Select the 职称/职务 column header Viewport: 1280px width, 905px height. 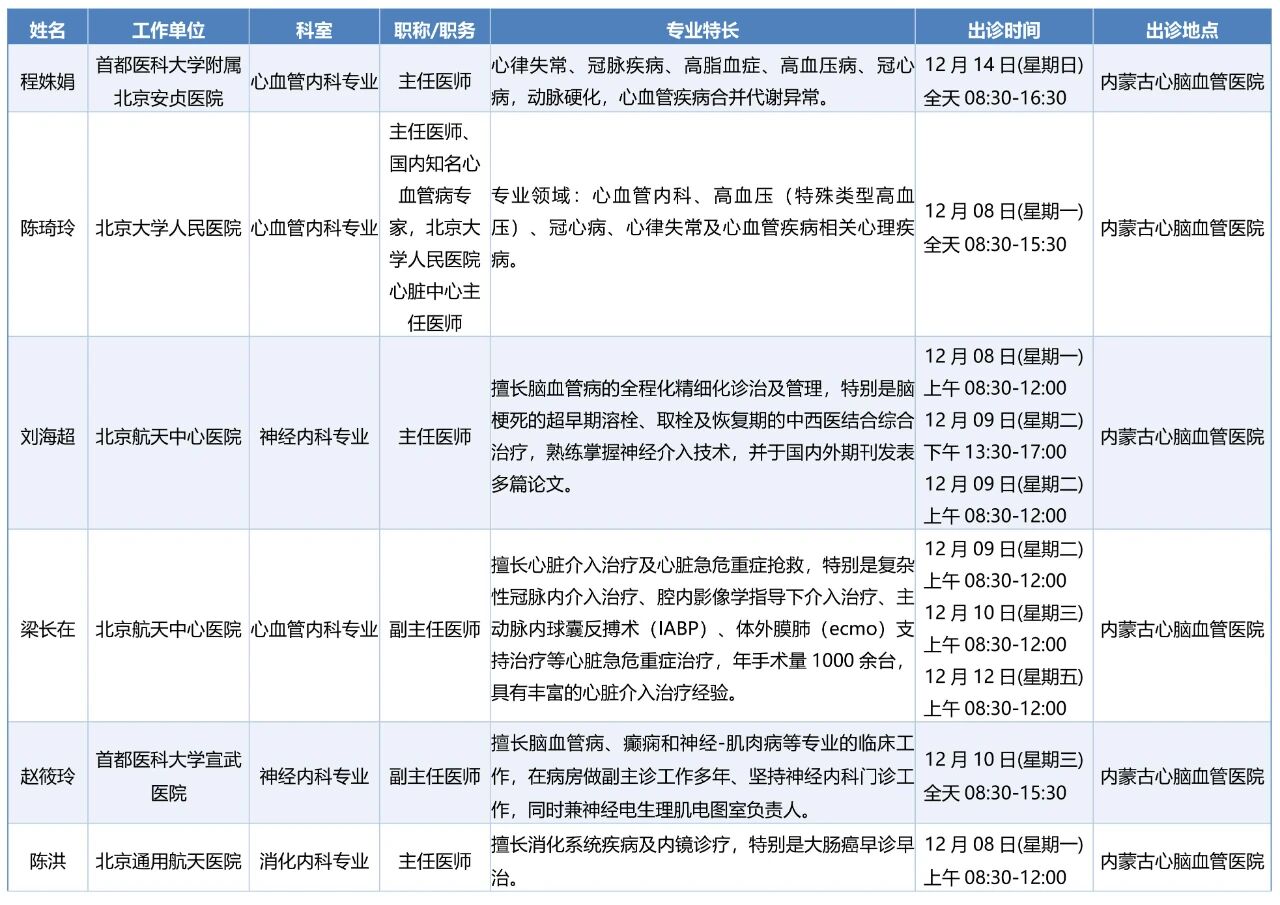[435, 30]
